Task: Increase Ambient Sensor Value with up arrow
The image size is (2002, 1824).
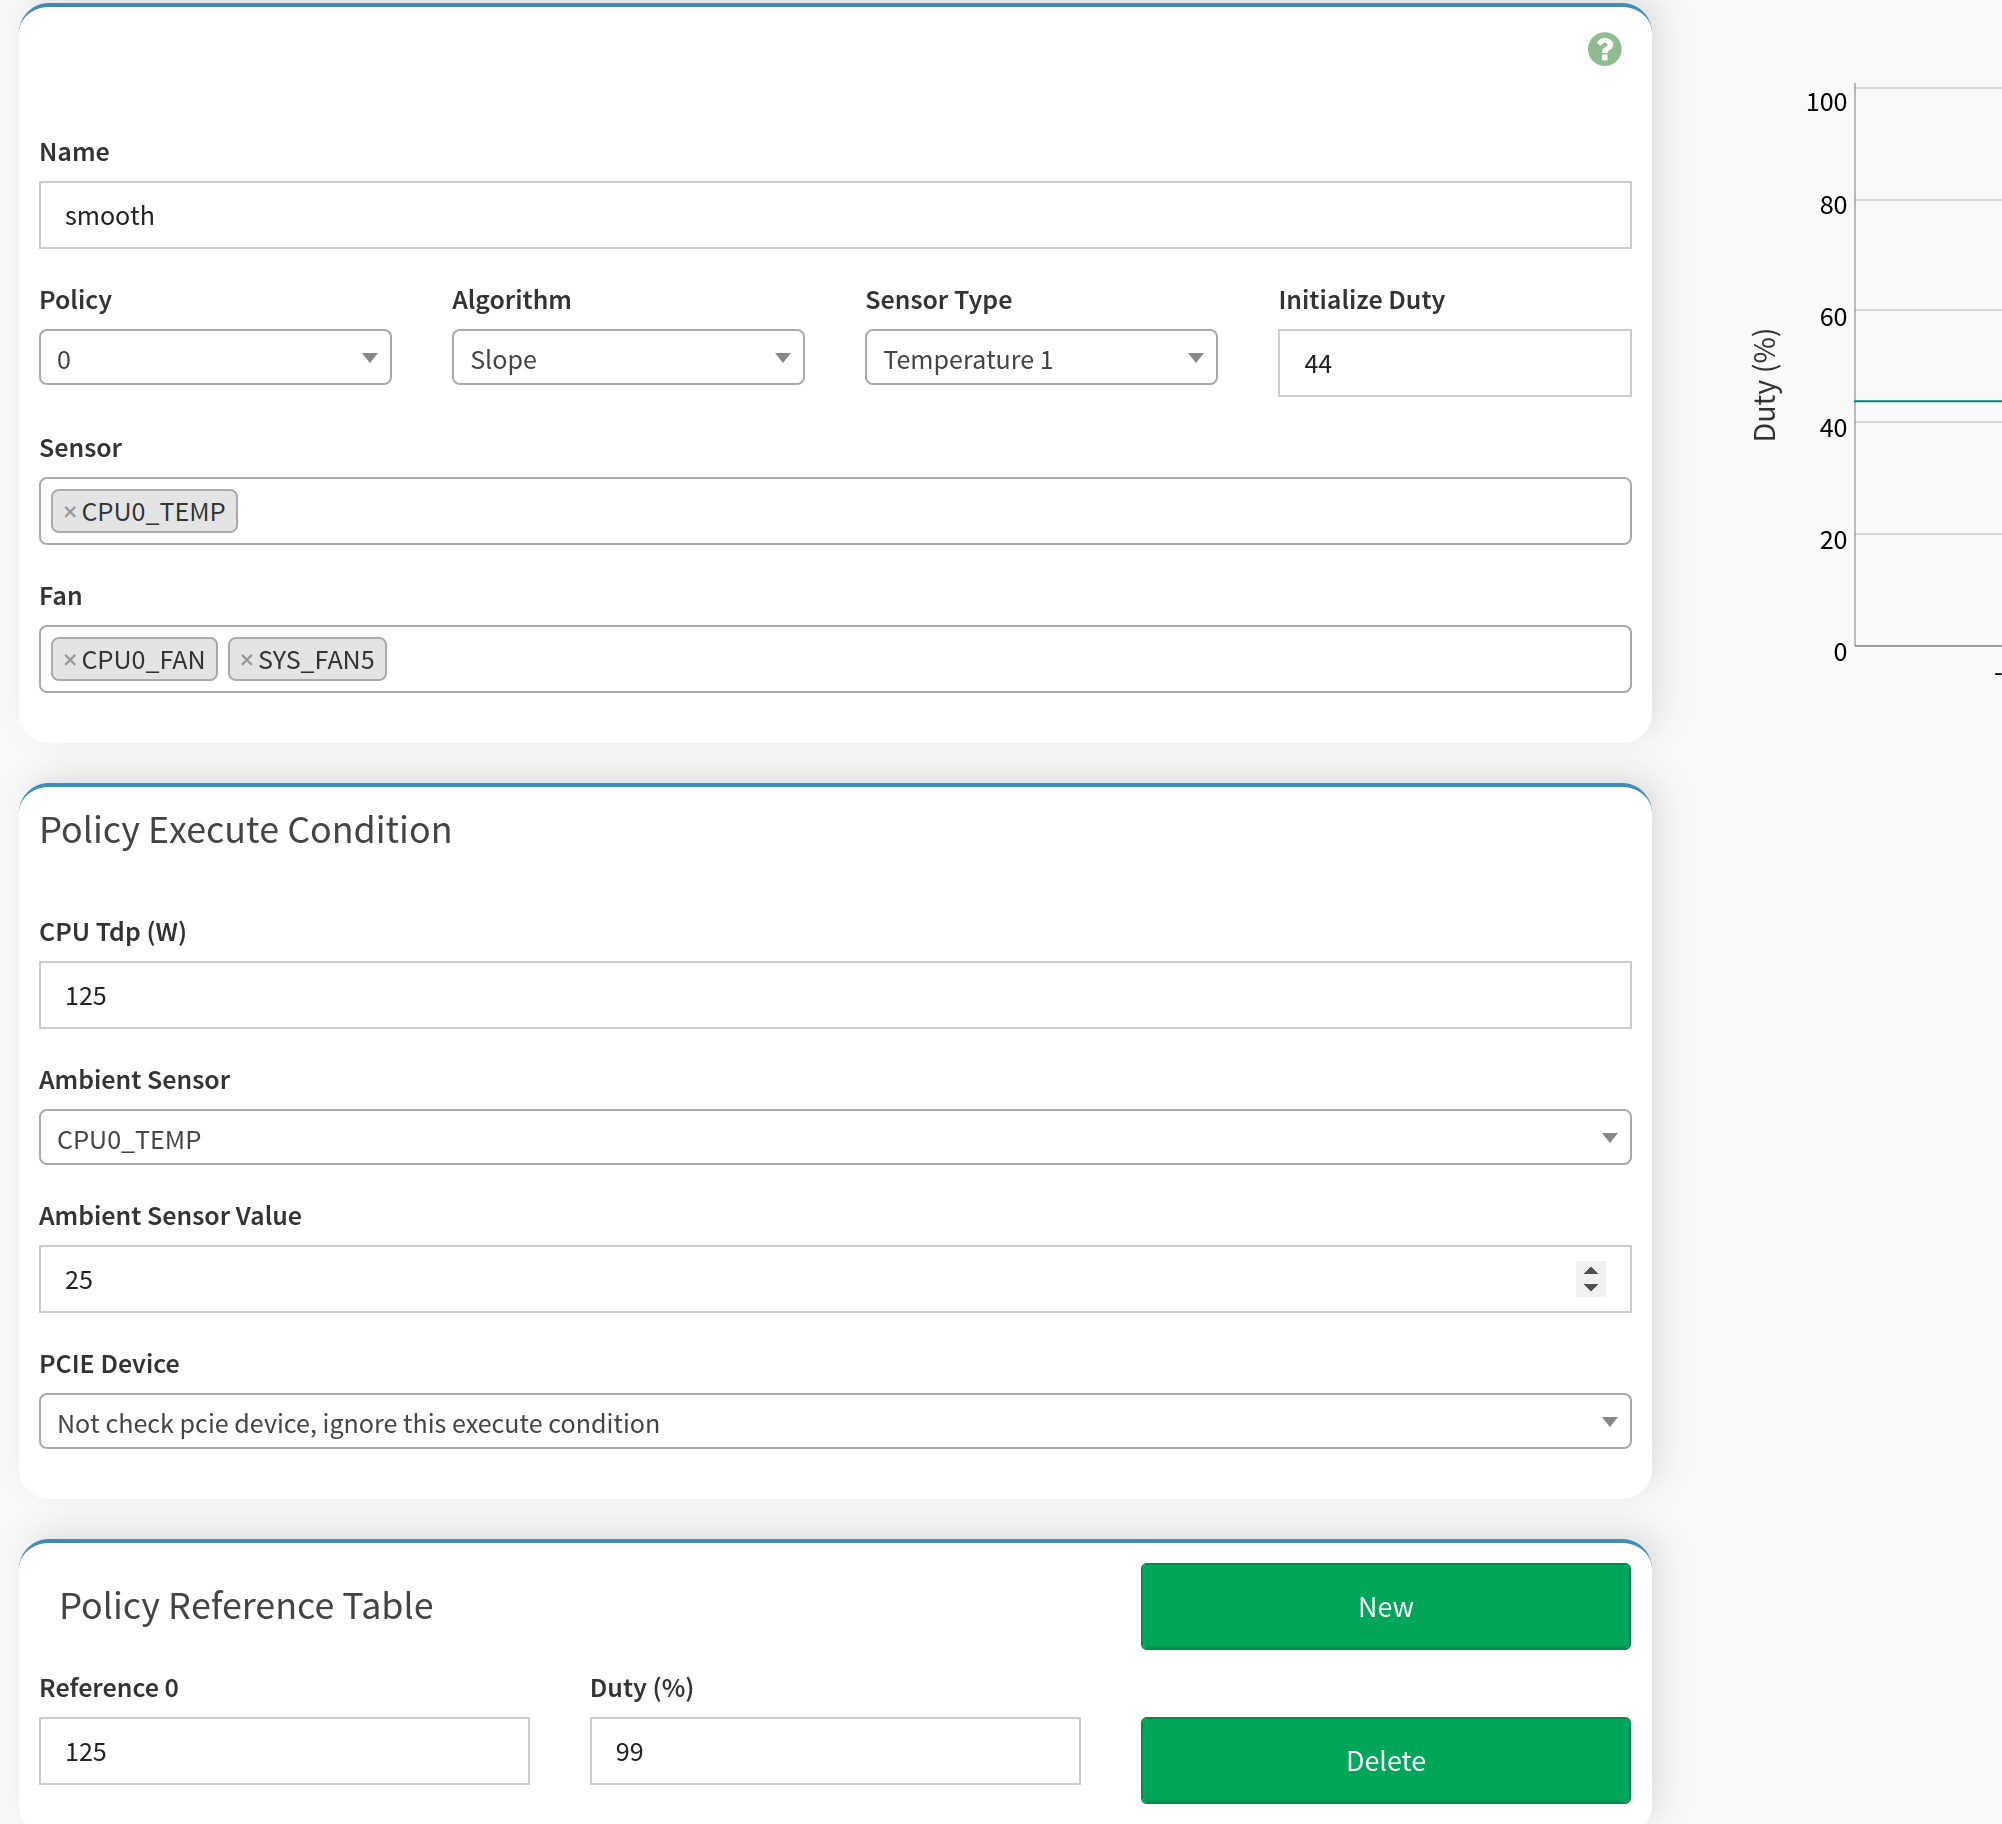Action: (x=1590, y=1271)
